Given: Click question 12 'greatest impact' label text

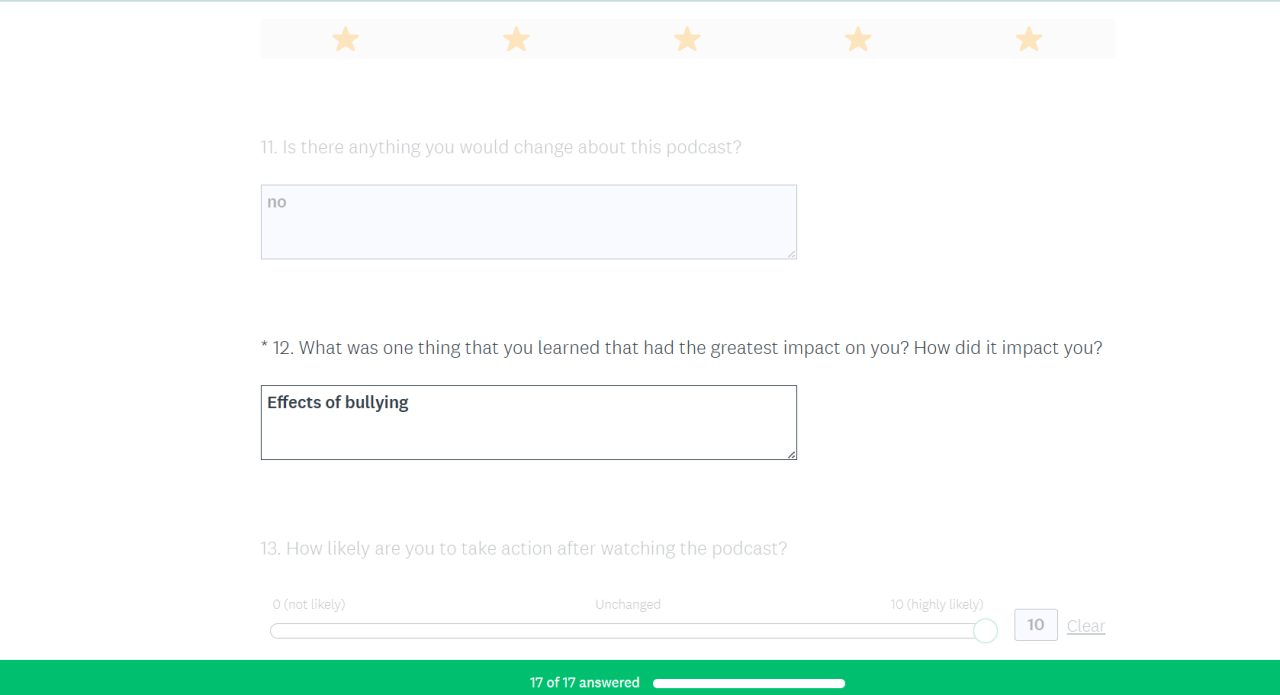Looking at the screenshot, I should [681, 348].
